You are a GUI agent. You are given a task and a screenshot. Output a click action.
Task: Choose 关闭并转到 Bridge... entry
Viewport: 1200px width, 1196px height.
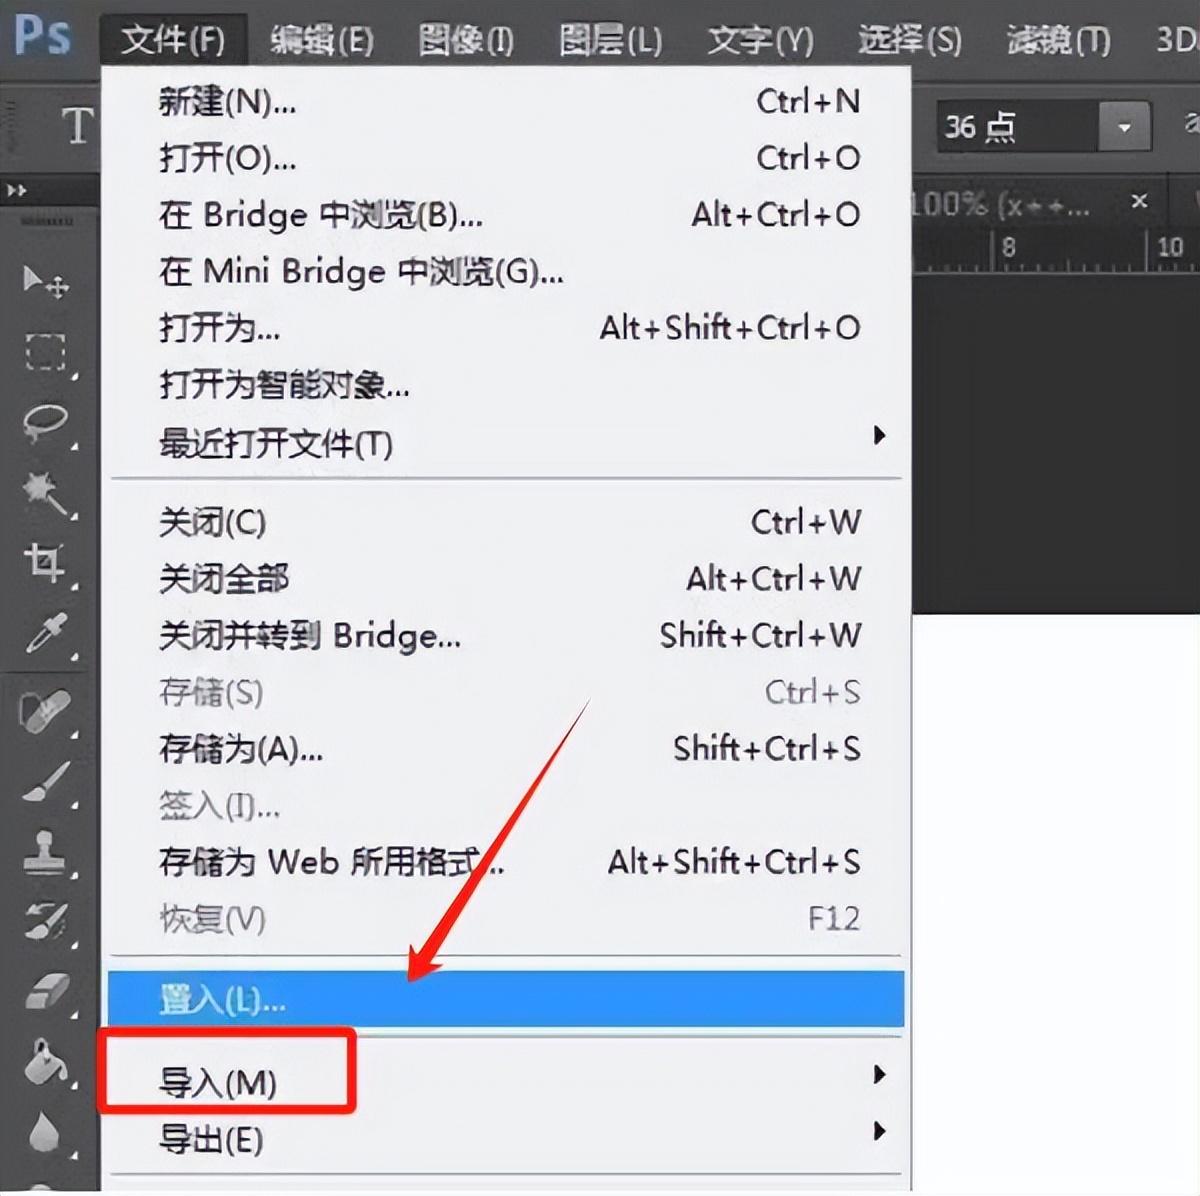508,635
